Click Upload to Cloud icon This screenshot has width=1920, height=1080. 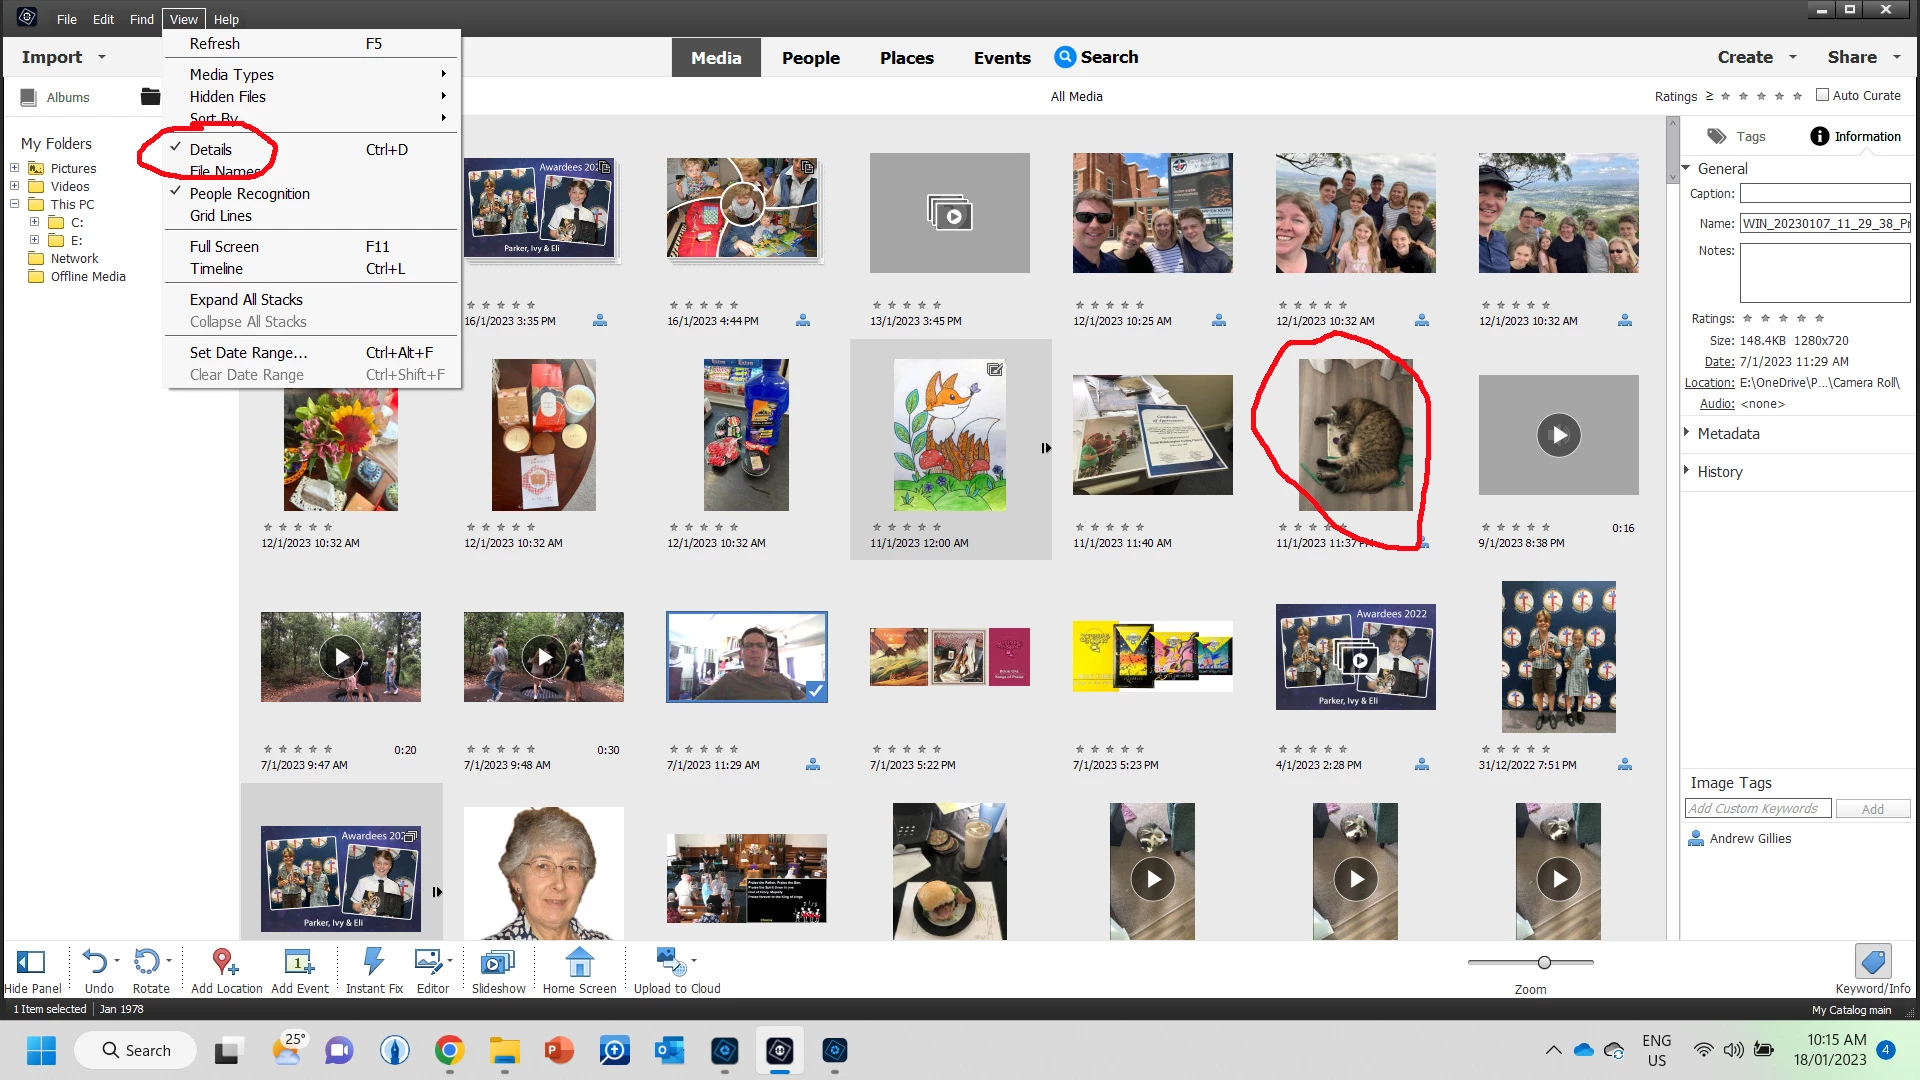[x=671, y=963]
